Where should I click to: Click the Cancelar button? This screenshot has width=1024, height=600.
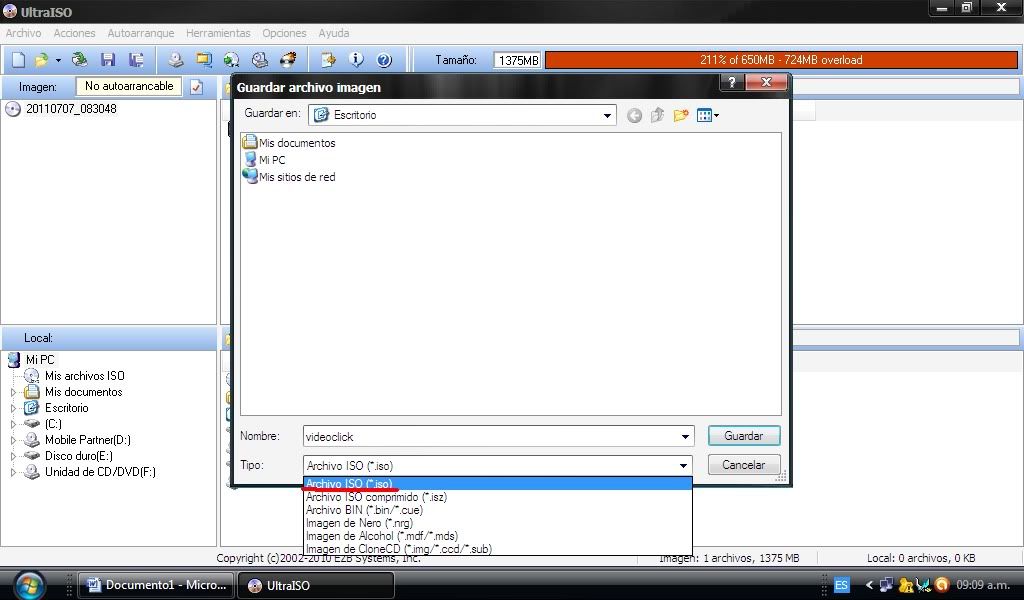(744, 465)
